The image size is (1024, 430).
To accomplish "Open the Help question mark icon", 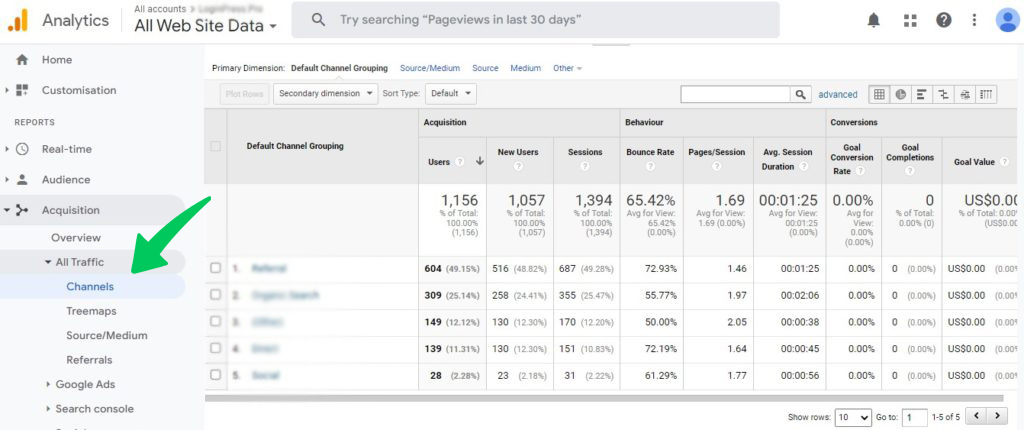I will (943, 20).
